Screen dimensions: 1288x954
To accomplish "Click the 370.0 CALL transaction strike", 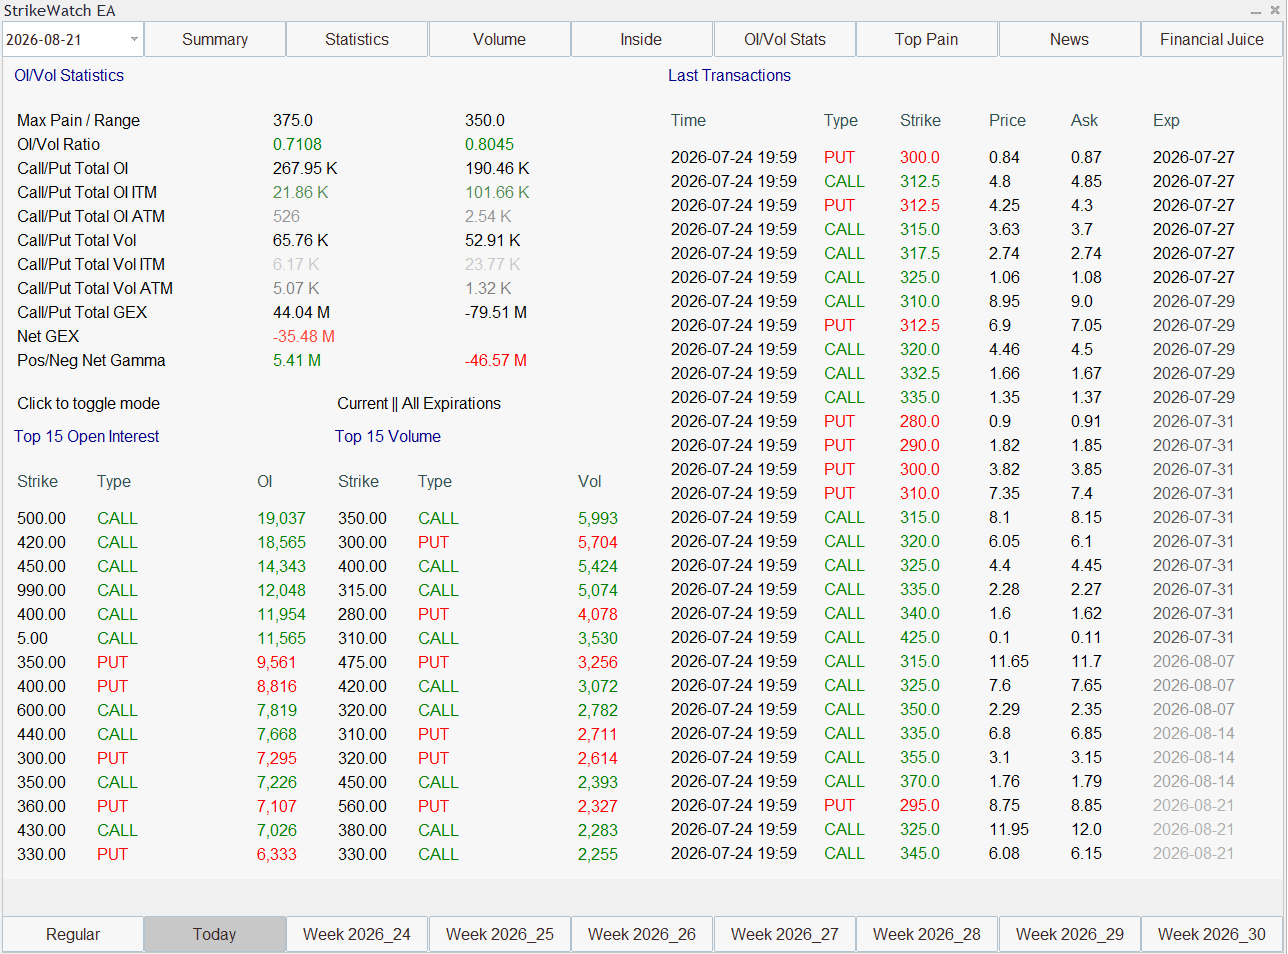I will pyautogui.click(x=920, y=782).
